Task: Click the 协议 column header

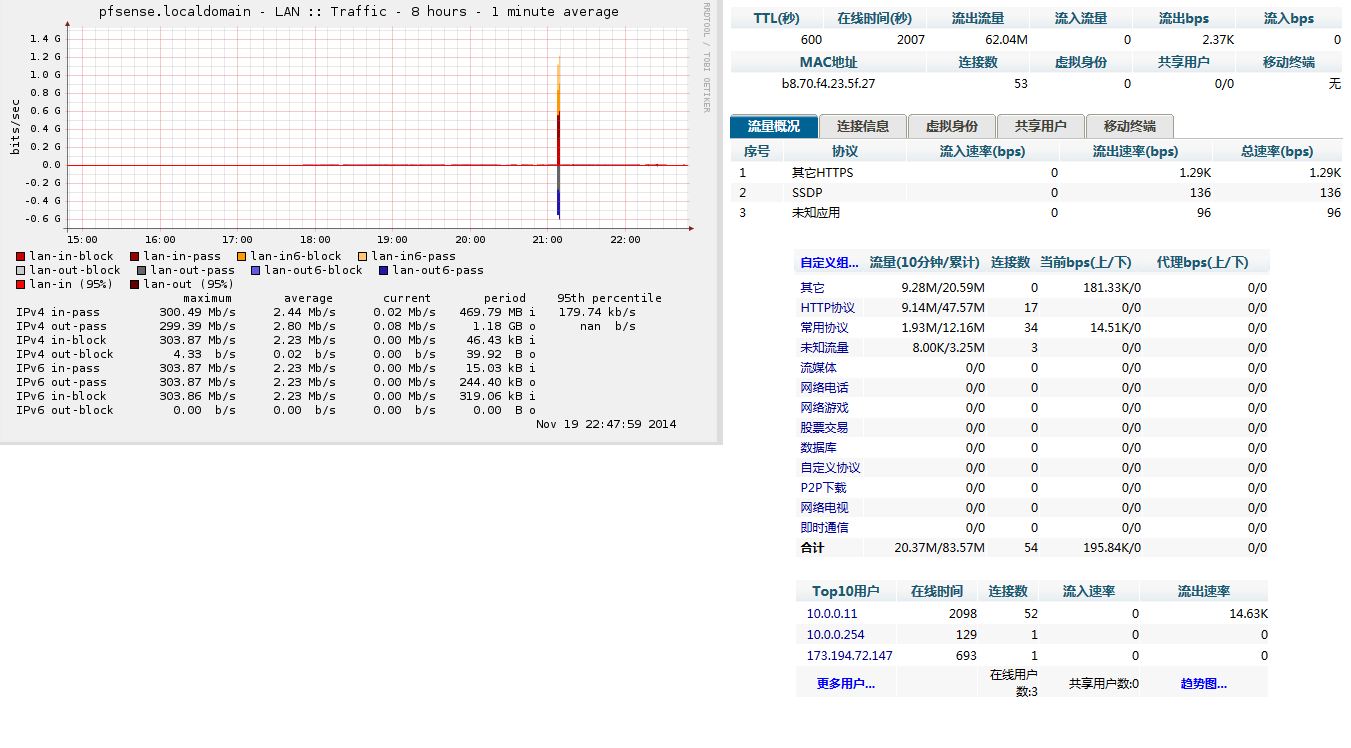Action: pyautogui.click(x=845, y=152)
